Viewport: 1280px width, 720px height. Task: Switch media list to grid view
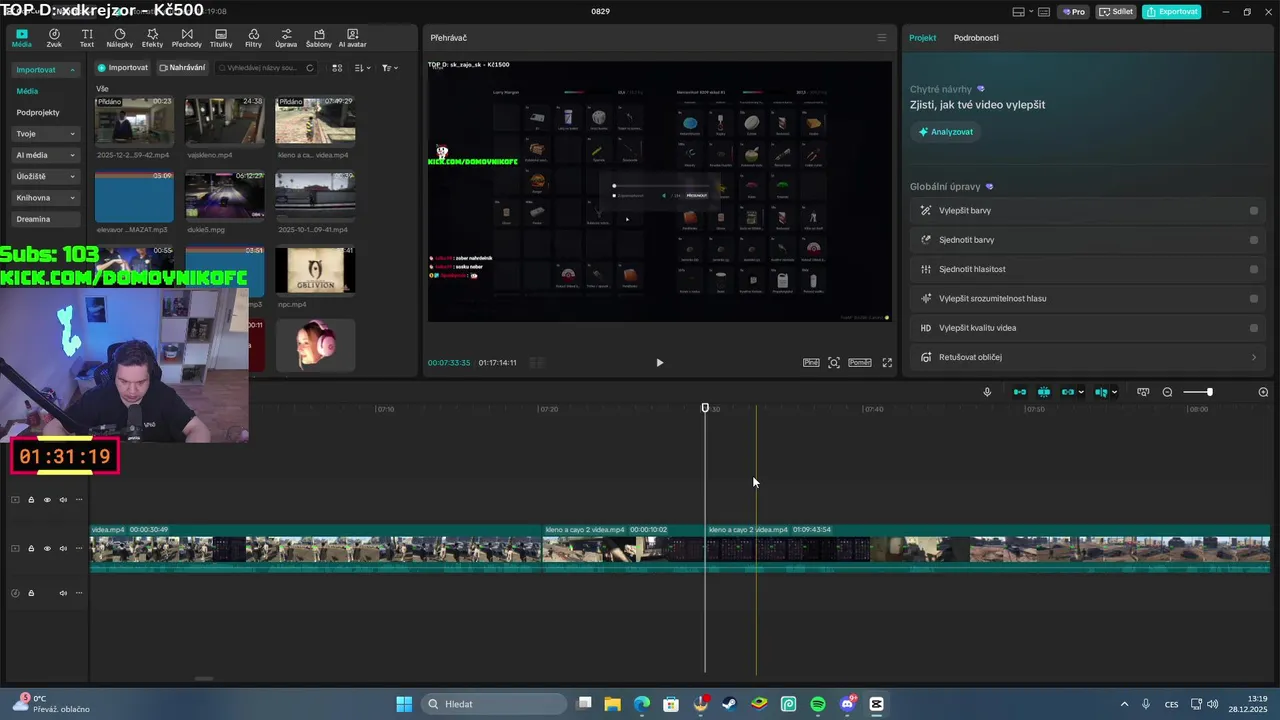[337, 68]
